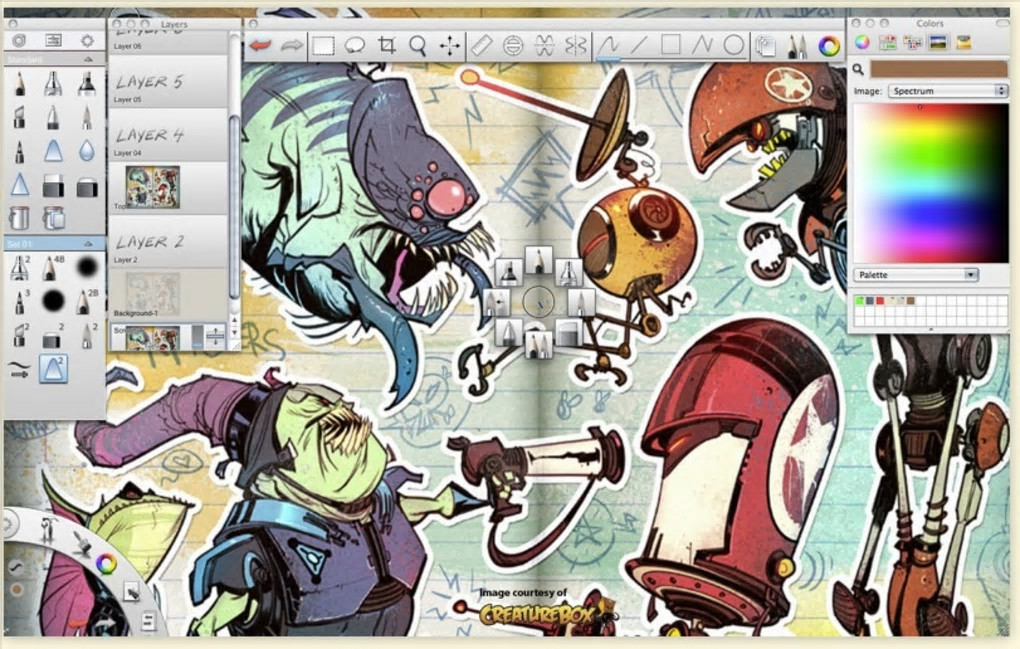Select the Soft eraser in Standard set

click(87, 187)
